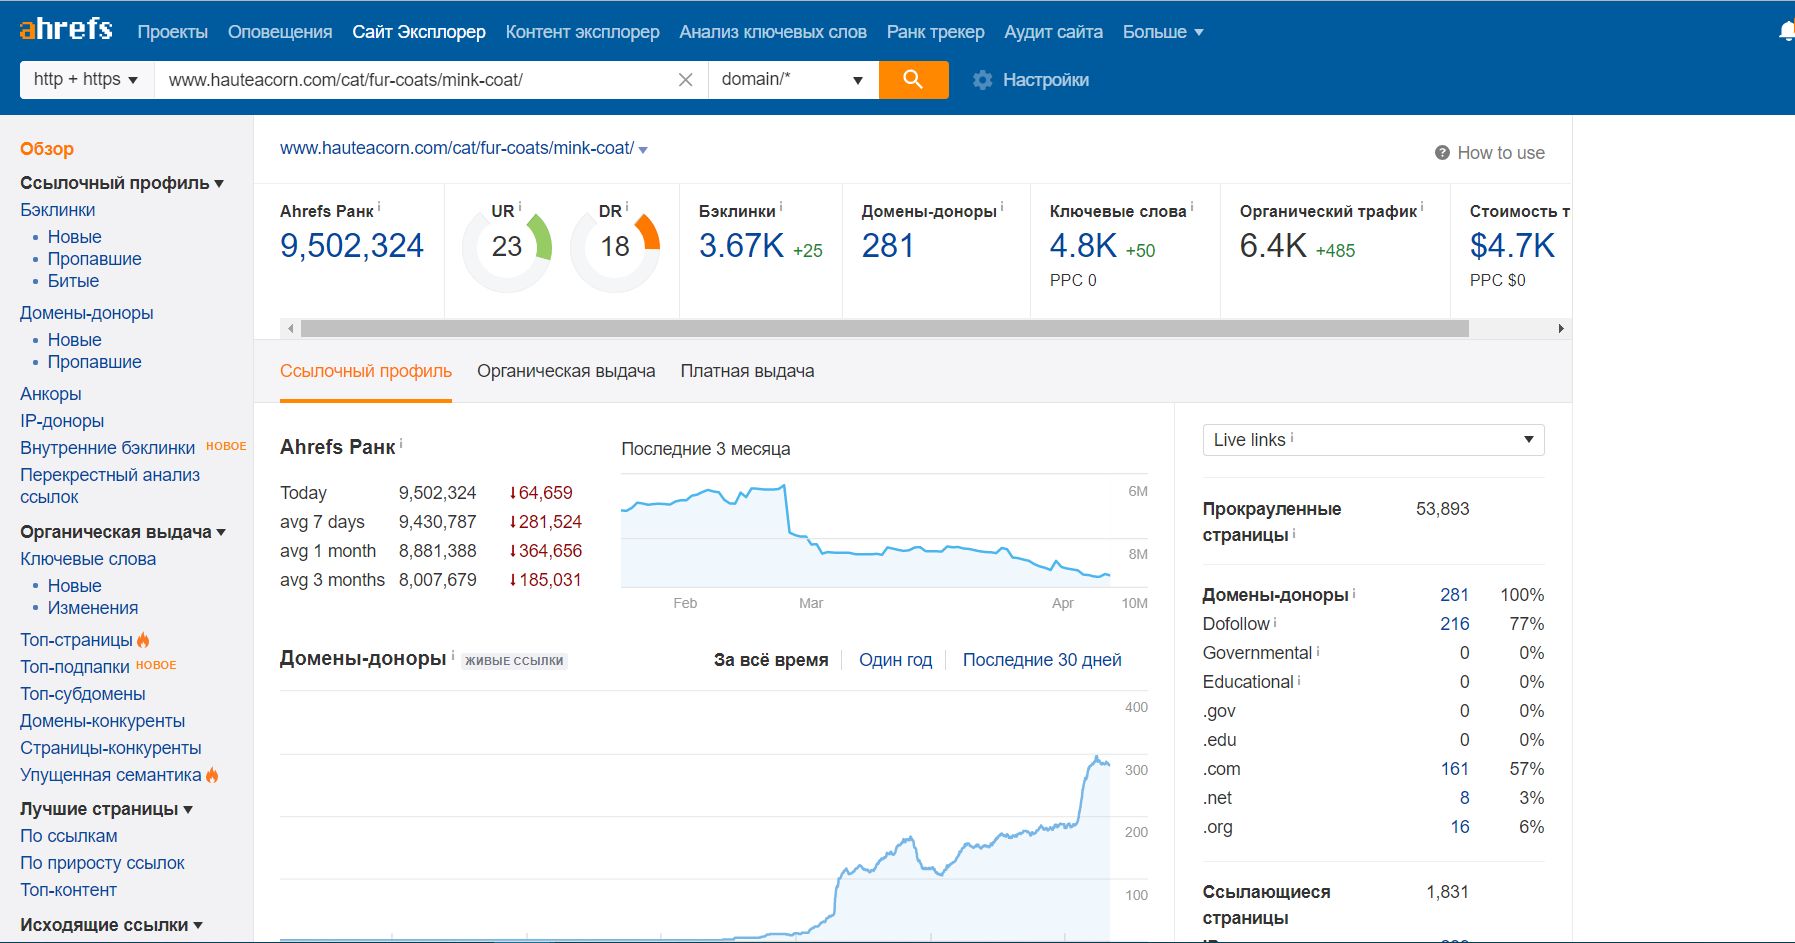Click the flame icon beside Топ-страницы

pyautogui.click(x=143, y=640)
